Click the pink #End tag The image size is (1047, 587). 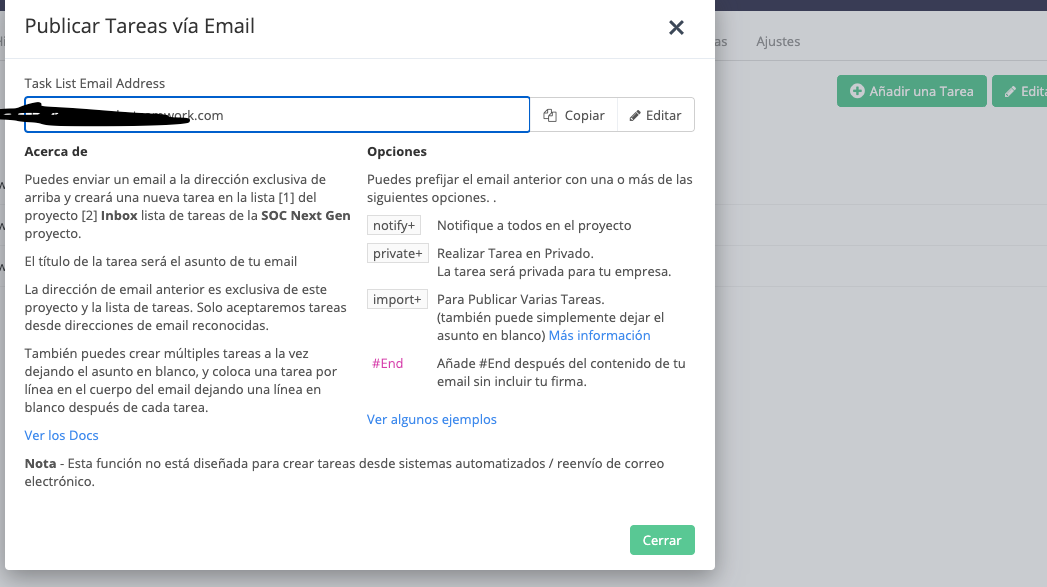tap(388, 363)
